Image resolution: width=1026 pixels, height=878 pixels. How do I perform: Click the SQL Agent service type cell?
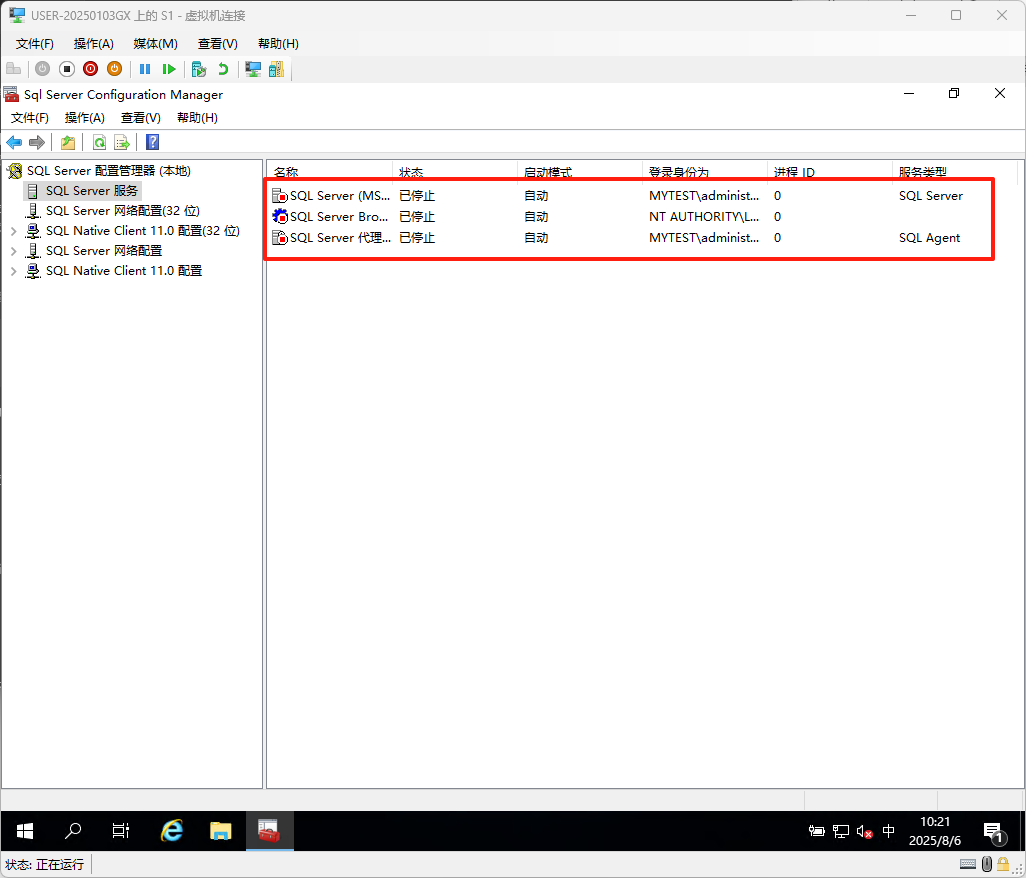click(929, 237)
